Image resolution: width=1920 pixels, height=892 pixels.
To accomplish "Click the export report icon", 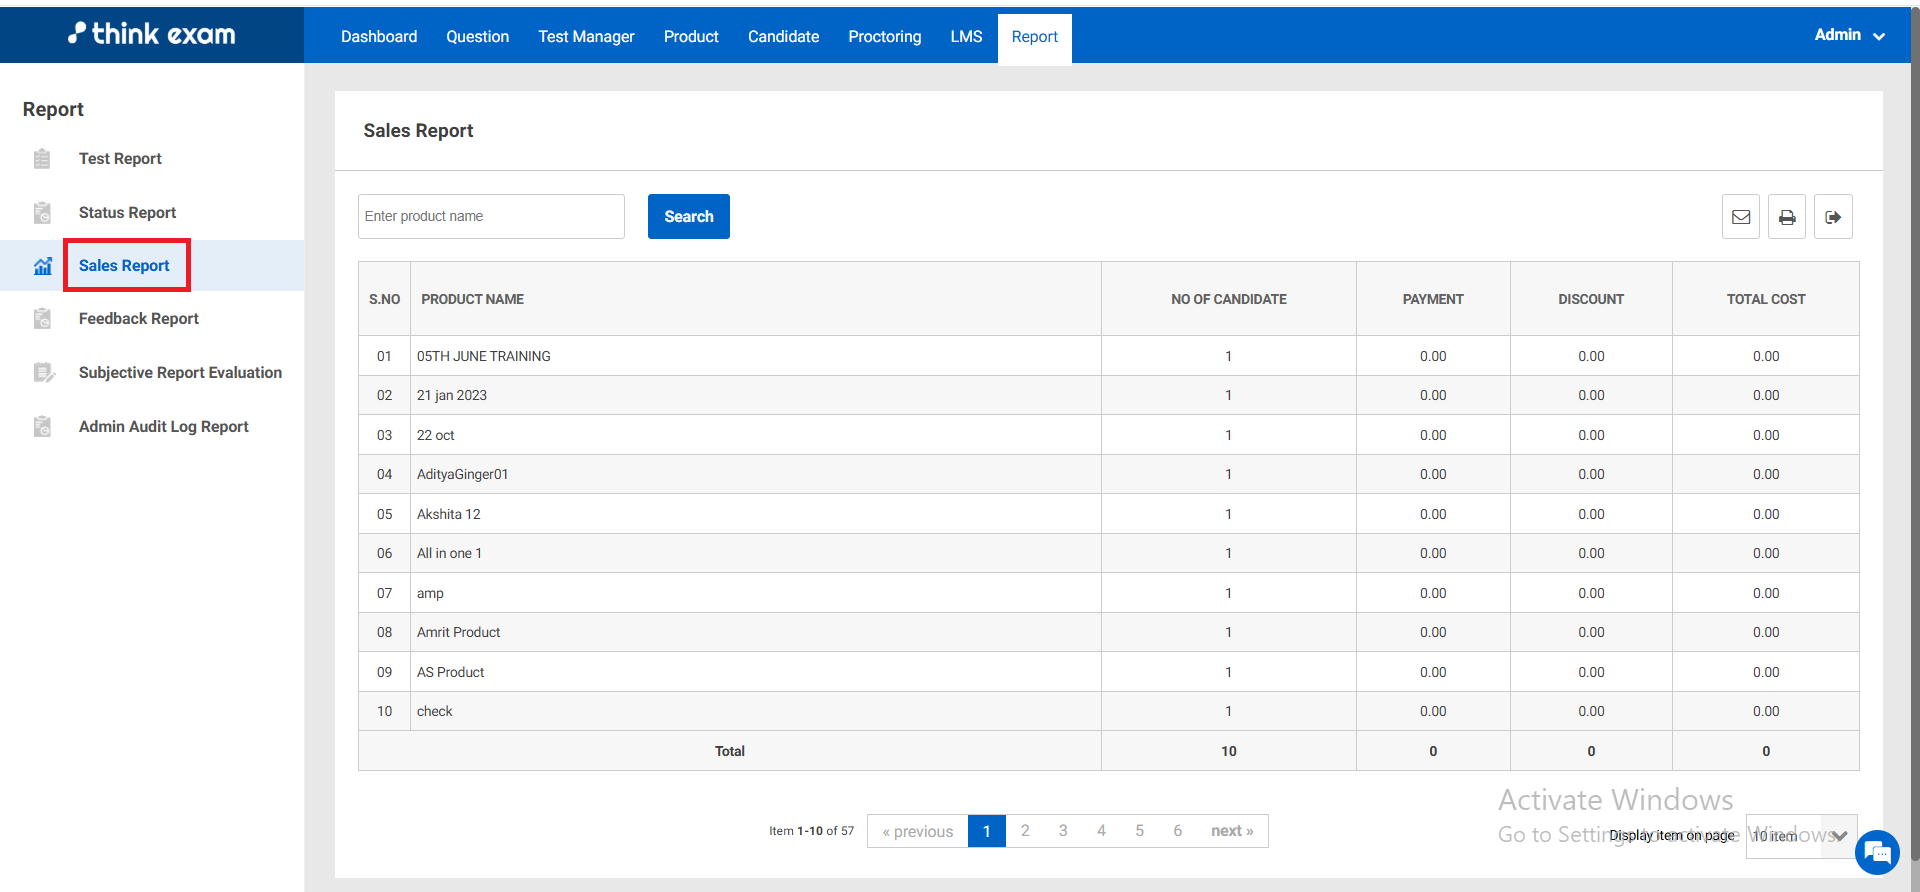I will pyautogui.click(x=1832, y=217).
